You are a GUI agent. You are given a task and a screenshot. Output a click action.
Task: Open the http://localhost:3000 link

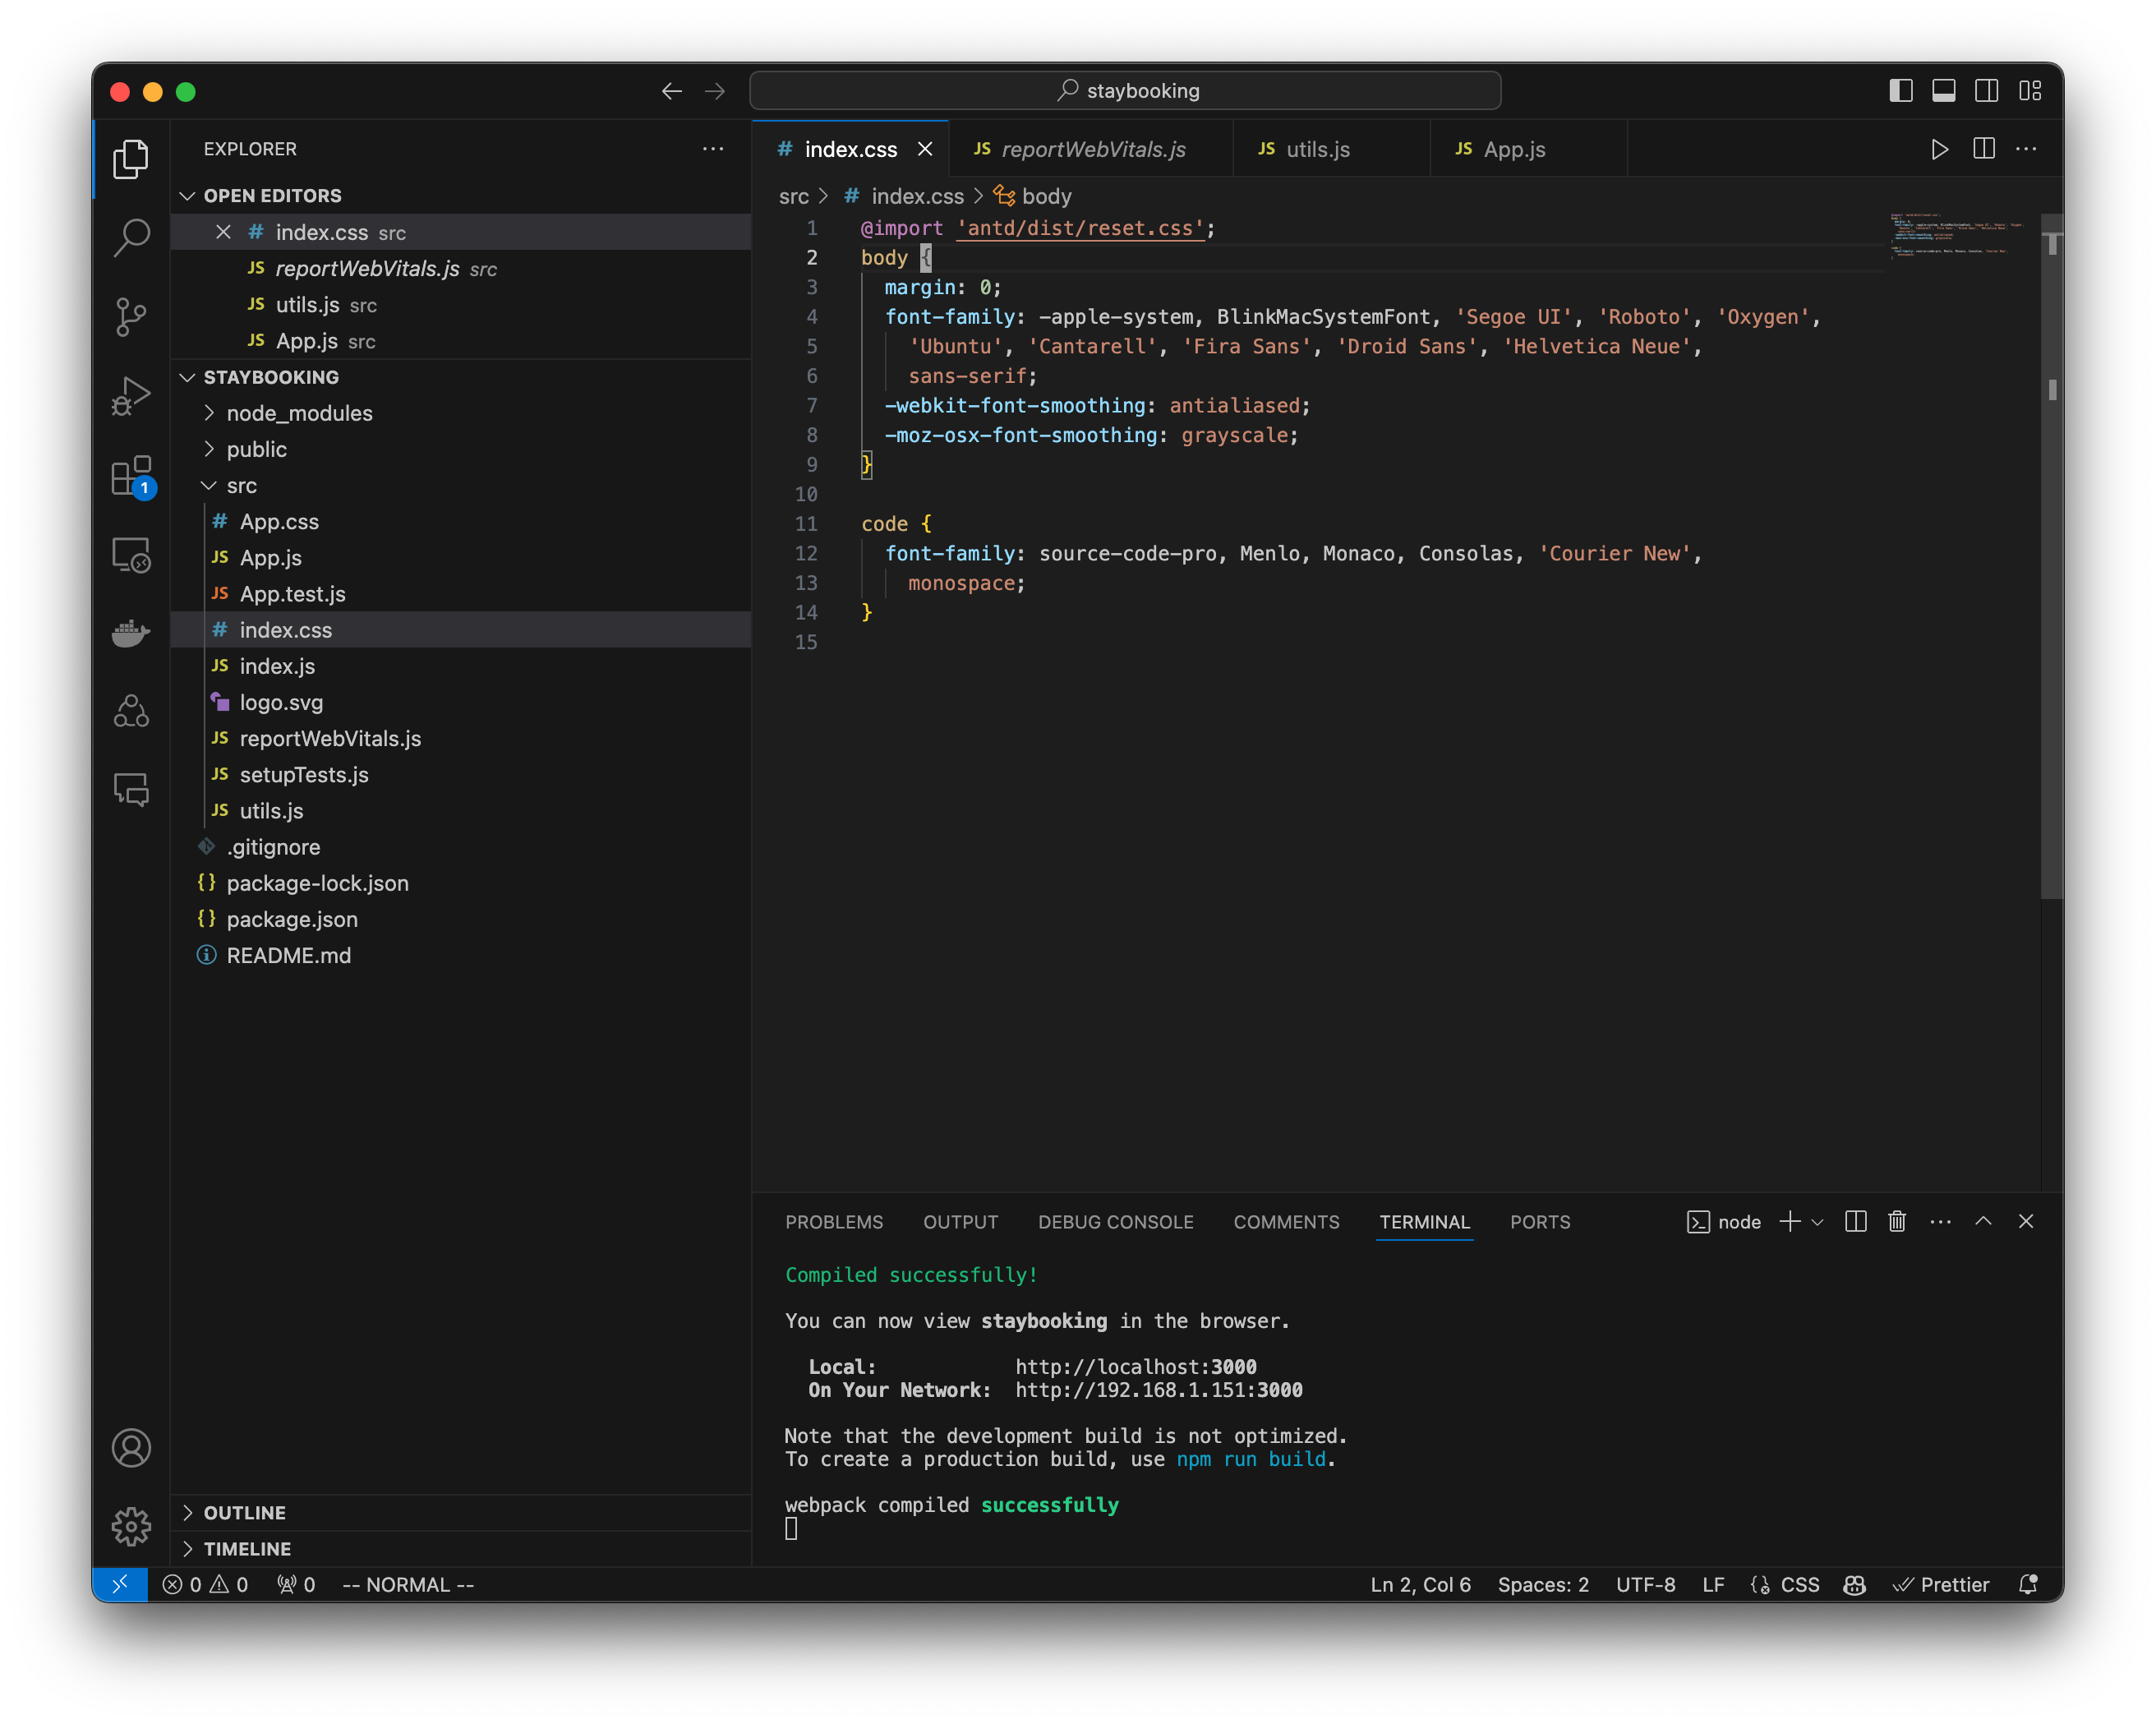point(1135,1367)
